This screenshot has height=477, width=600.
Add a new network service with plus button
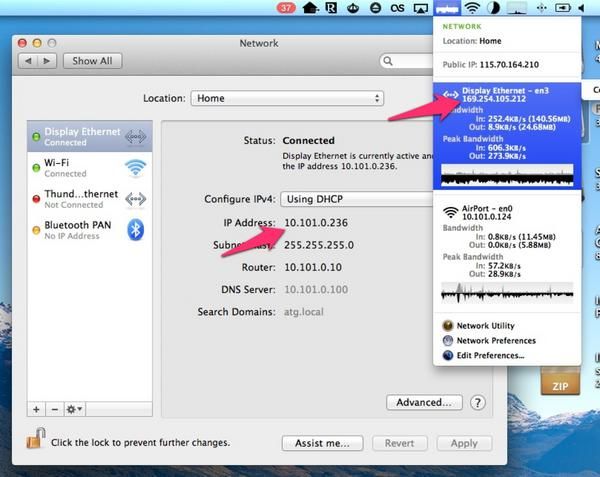[x=36, y=409]
